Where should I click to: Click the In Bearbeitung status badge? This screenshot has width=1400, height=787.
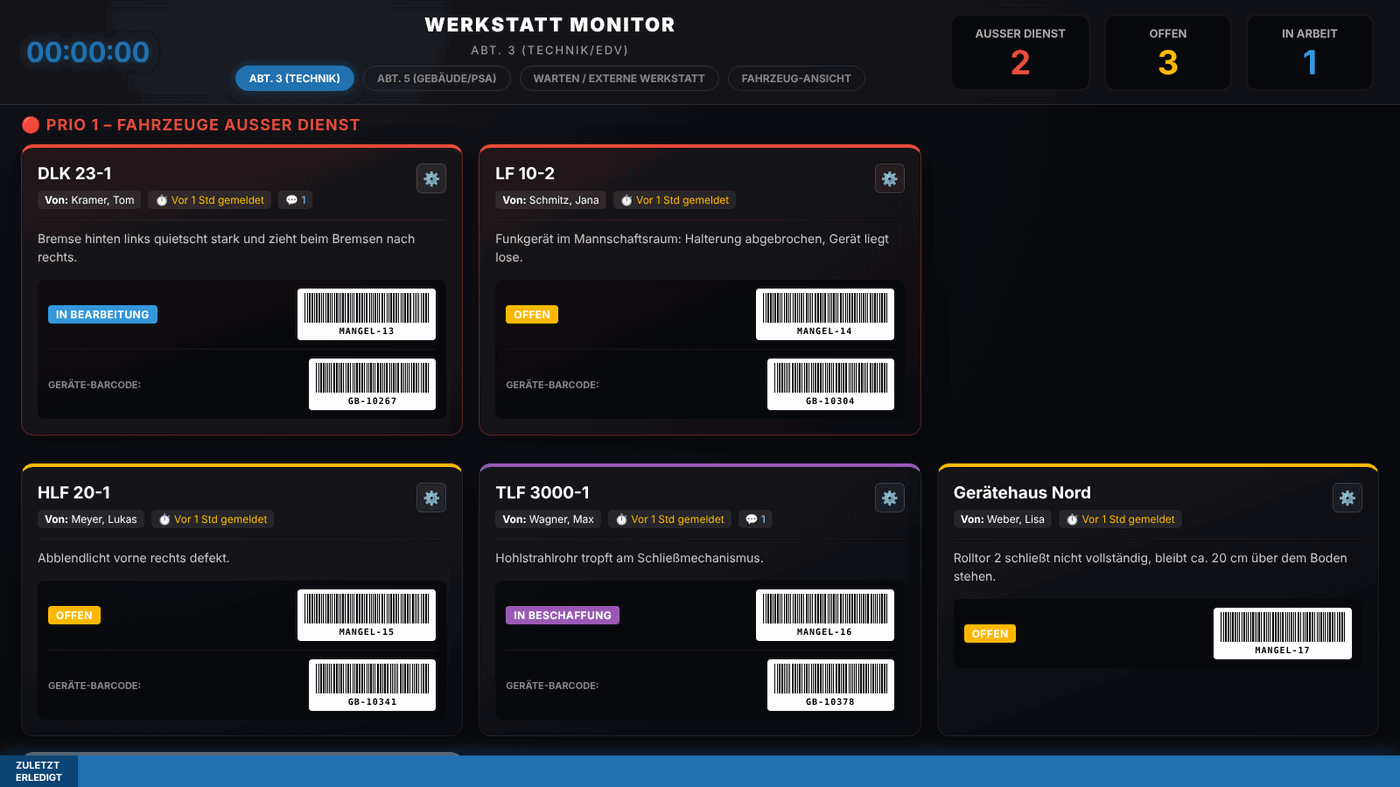(x=102, y=314)
